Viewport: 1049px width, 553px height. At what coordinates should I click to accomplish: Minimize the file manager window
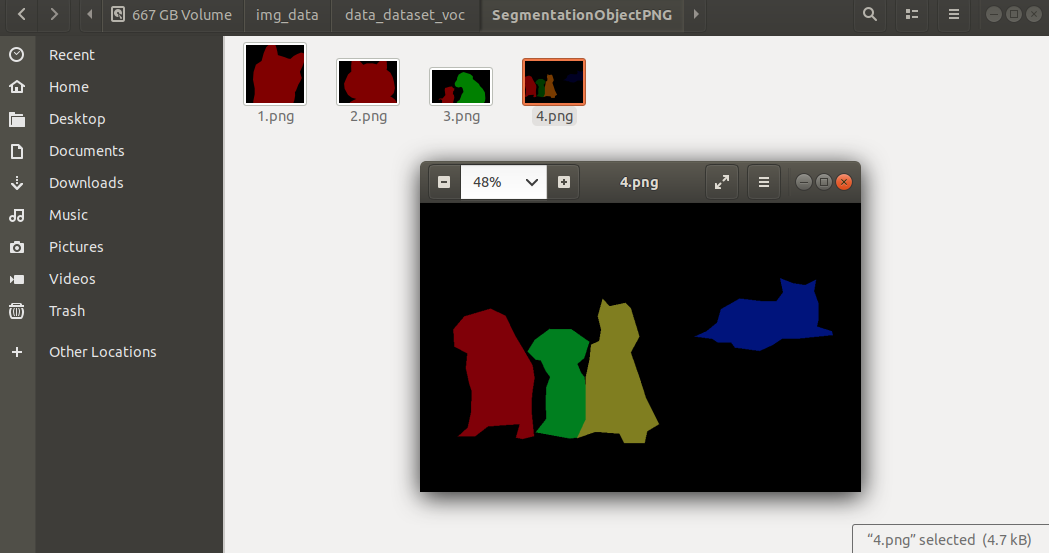(x=993, y=14)
